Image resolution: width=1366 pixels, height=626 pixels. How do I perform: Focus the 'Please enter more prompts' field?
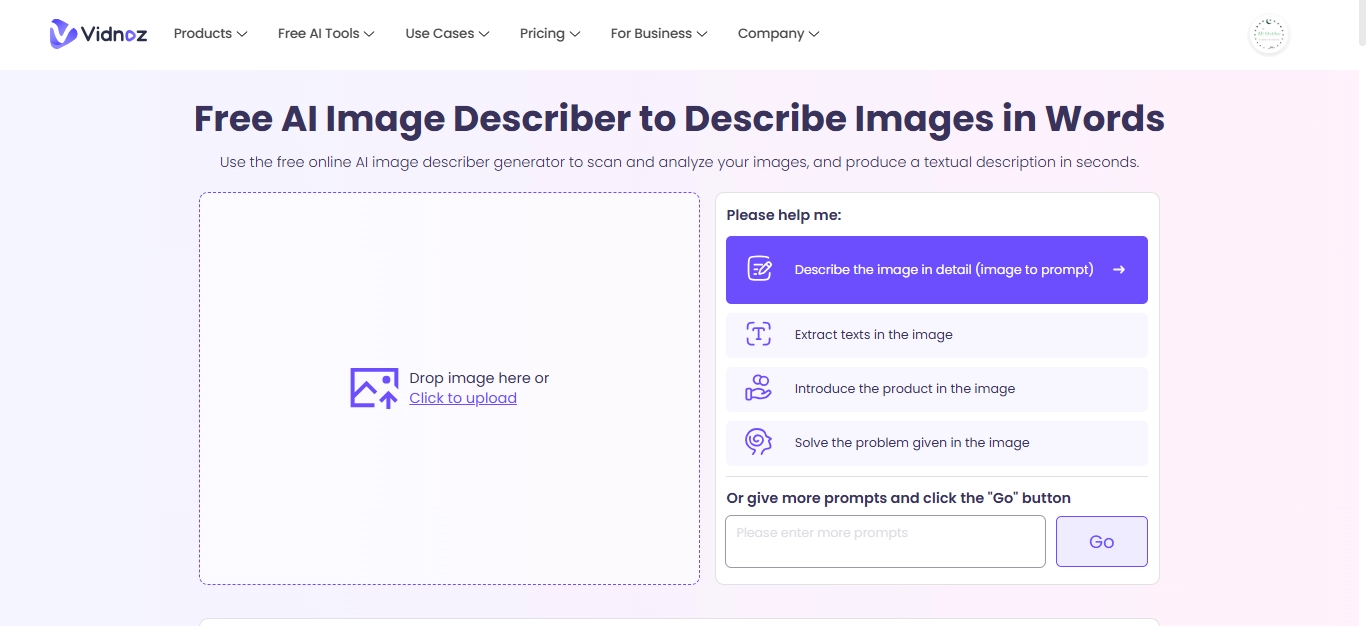pyautogui.click(x=884, y=541)
